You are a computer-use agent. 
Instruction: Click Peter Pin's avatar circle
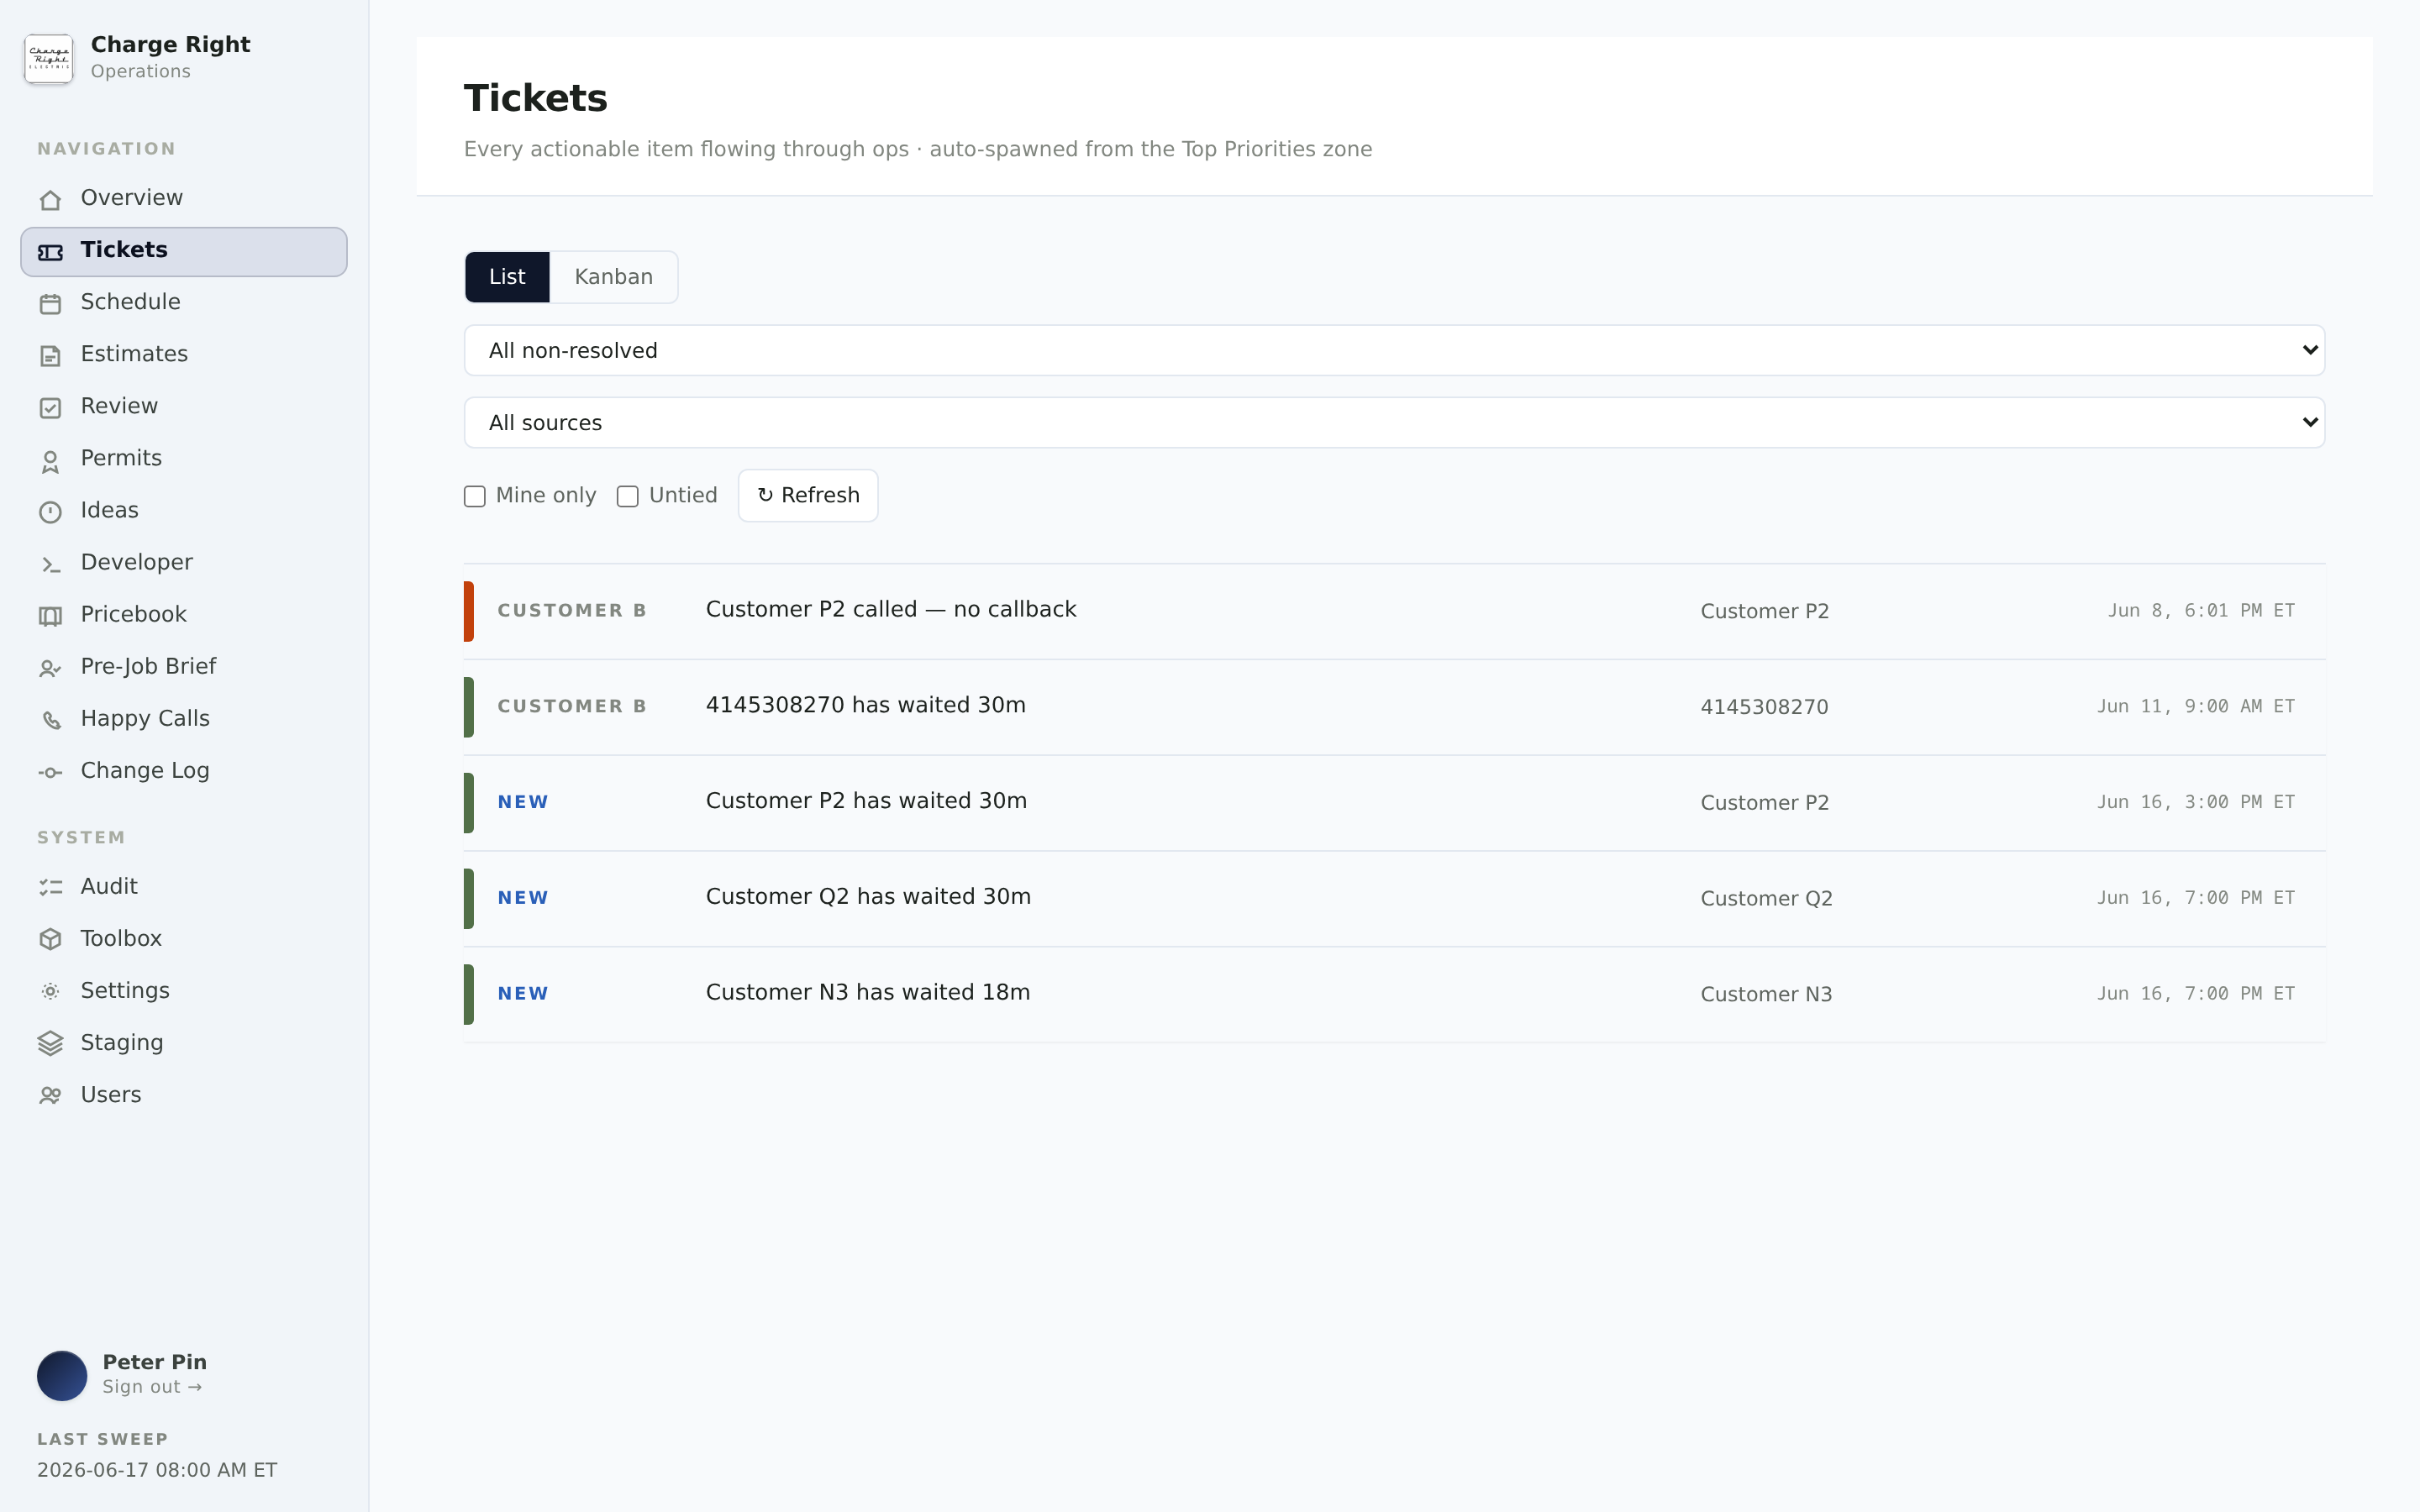(x=62, y=1375)
